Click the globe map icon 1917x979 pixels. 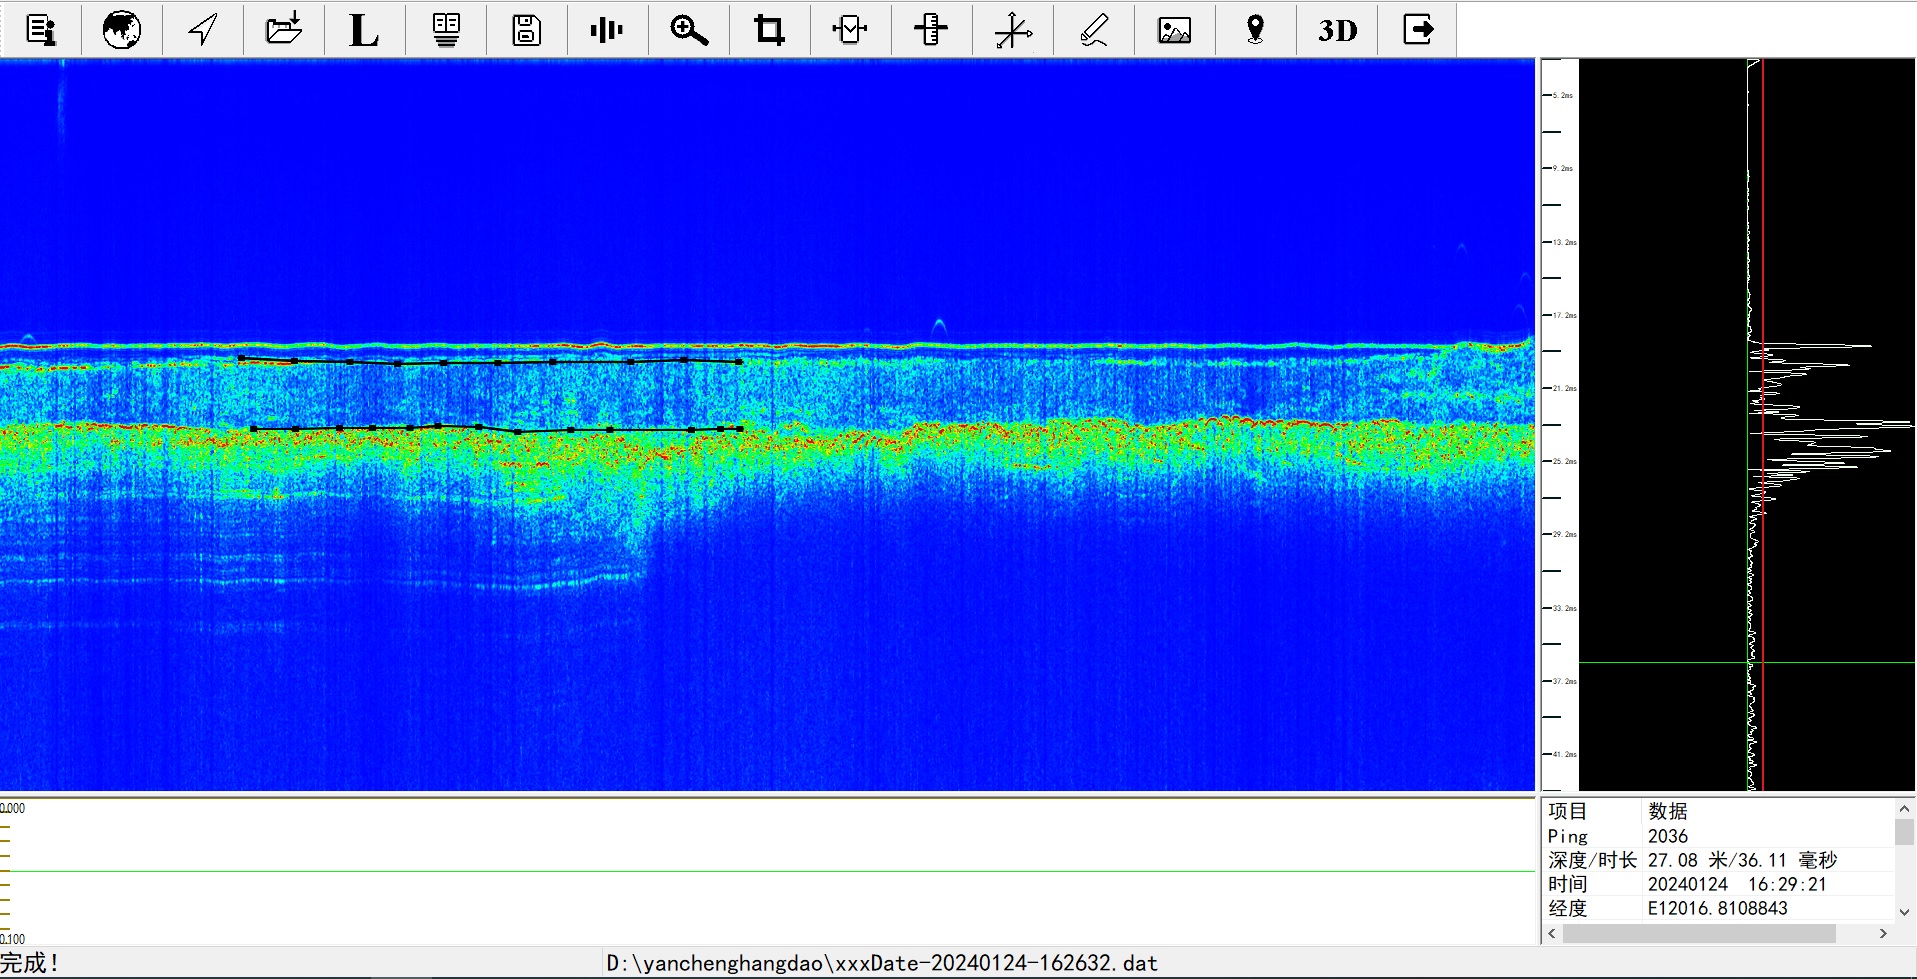(122, 30)
